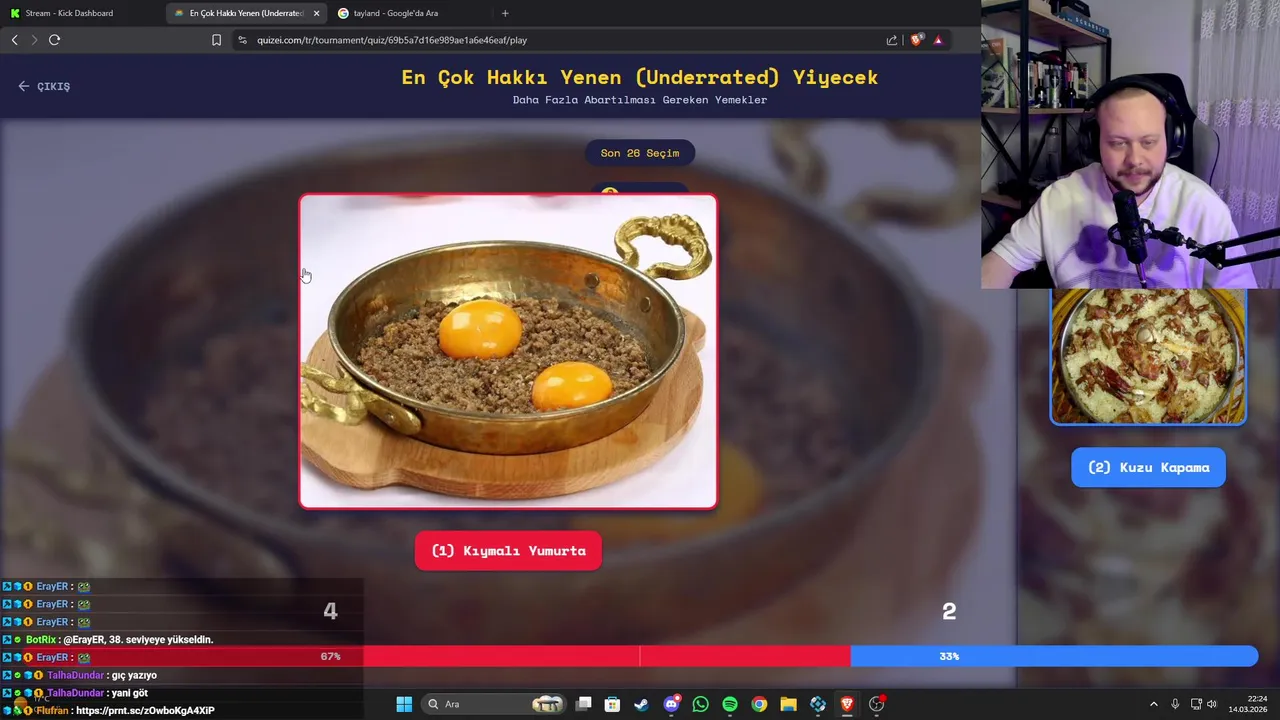Click the blue 33% vote bar
The height and width of the screenshot is (720, 1280).
[1054, 656]
